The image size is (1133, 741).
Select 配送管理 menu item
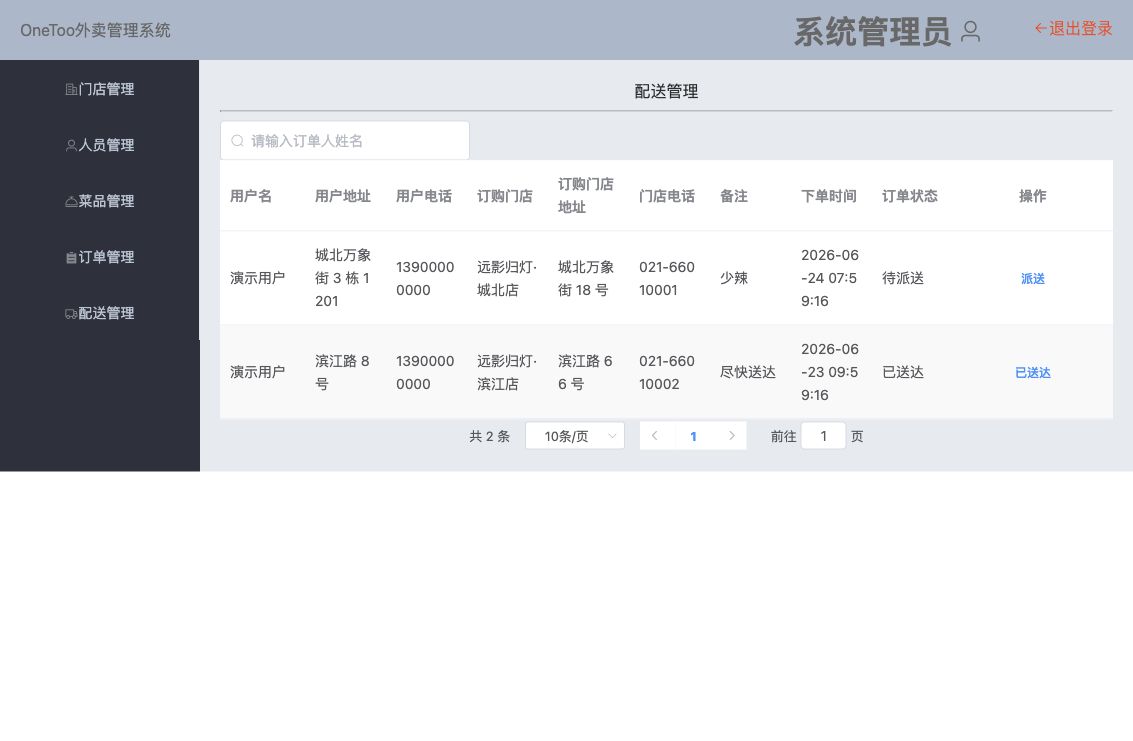point(100,314)
